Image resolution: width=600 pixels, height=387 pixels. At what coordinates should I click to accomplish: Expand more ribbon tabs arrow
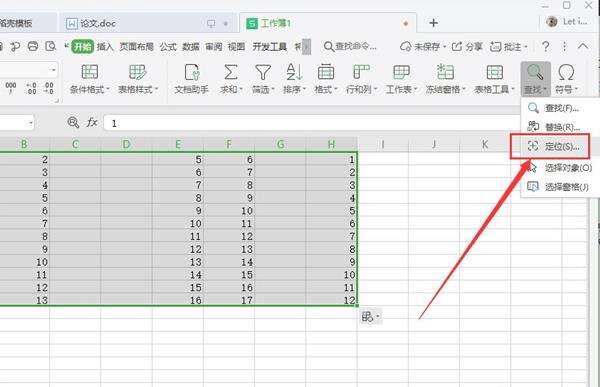click(x=307, y=47)
